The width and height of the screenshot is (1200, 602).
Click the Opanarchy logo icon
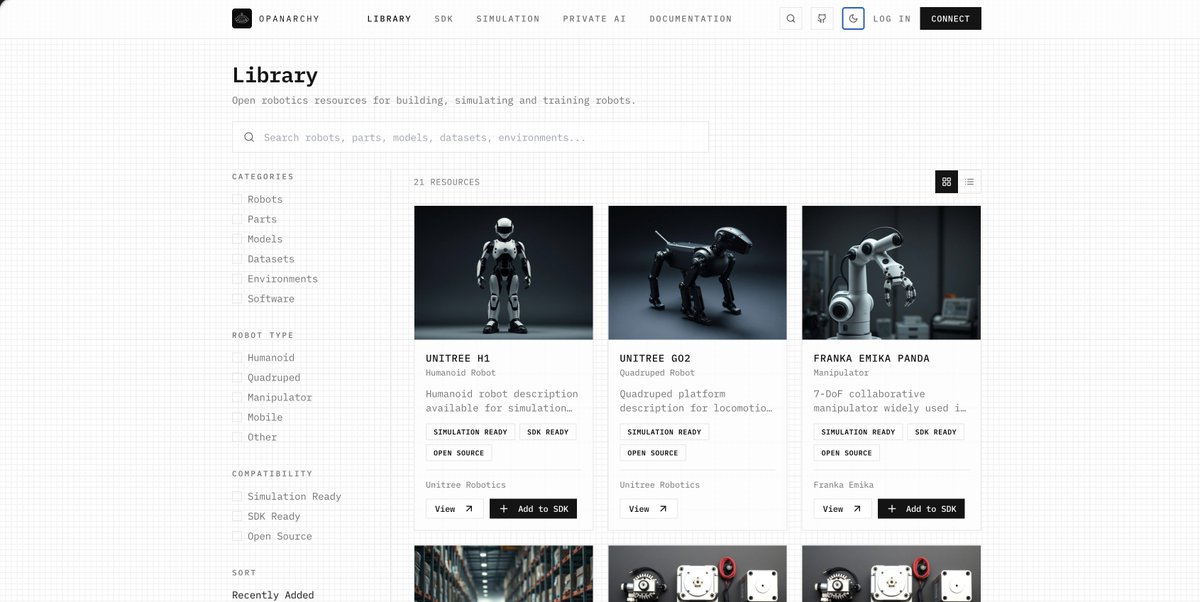pos(242,18)
